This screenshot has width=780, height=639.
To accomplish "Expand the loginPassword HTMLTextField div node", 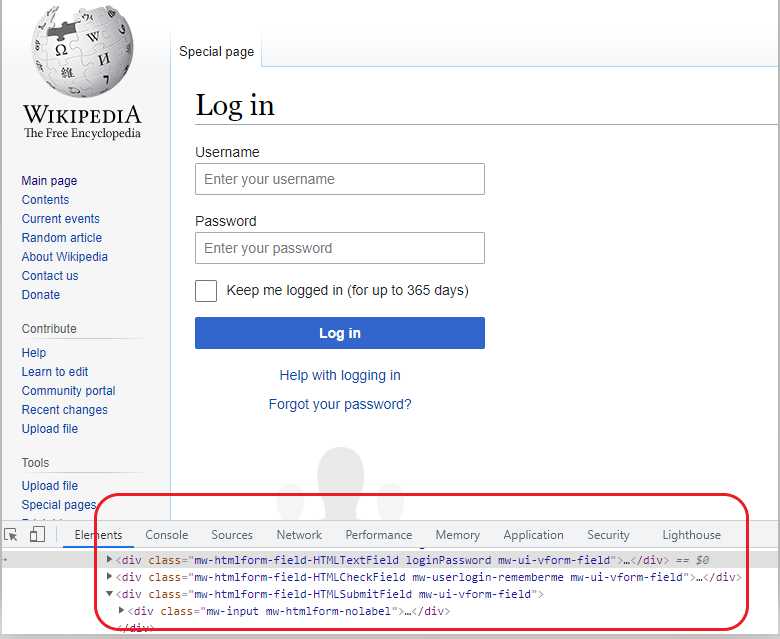I will click(x=109, y=559).
